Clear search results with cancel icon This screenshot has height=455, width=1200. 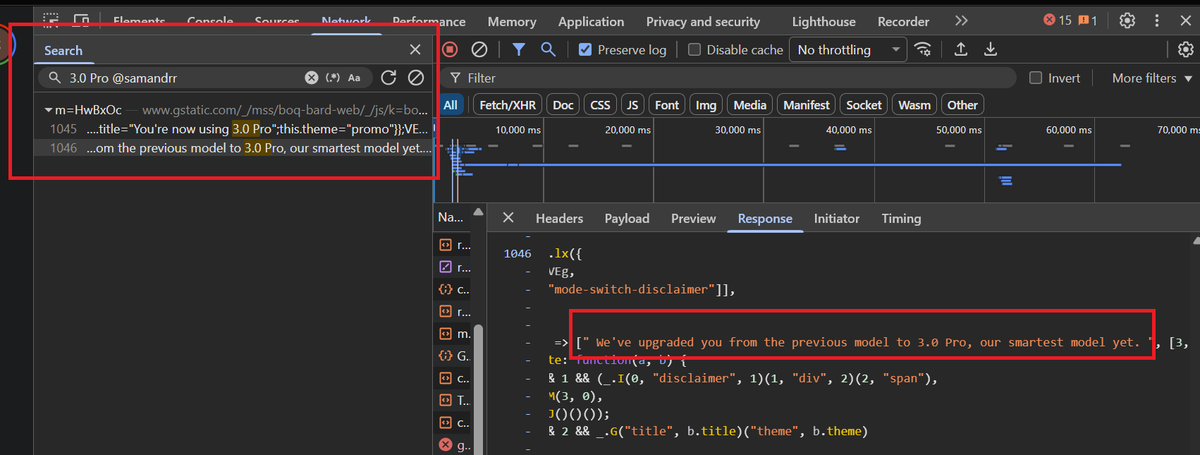(416, 77)
